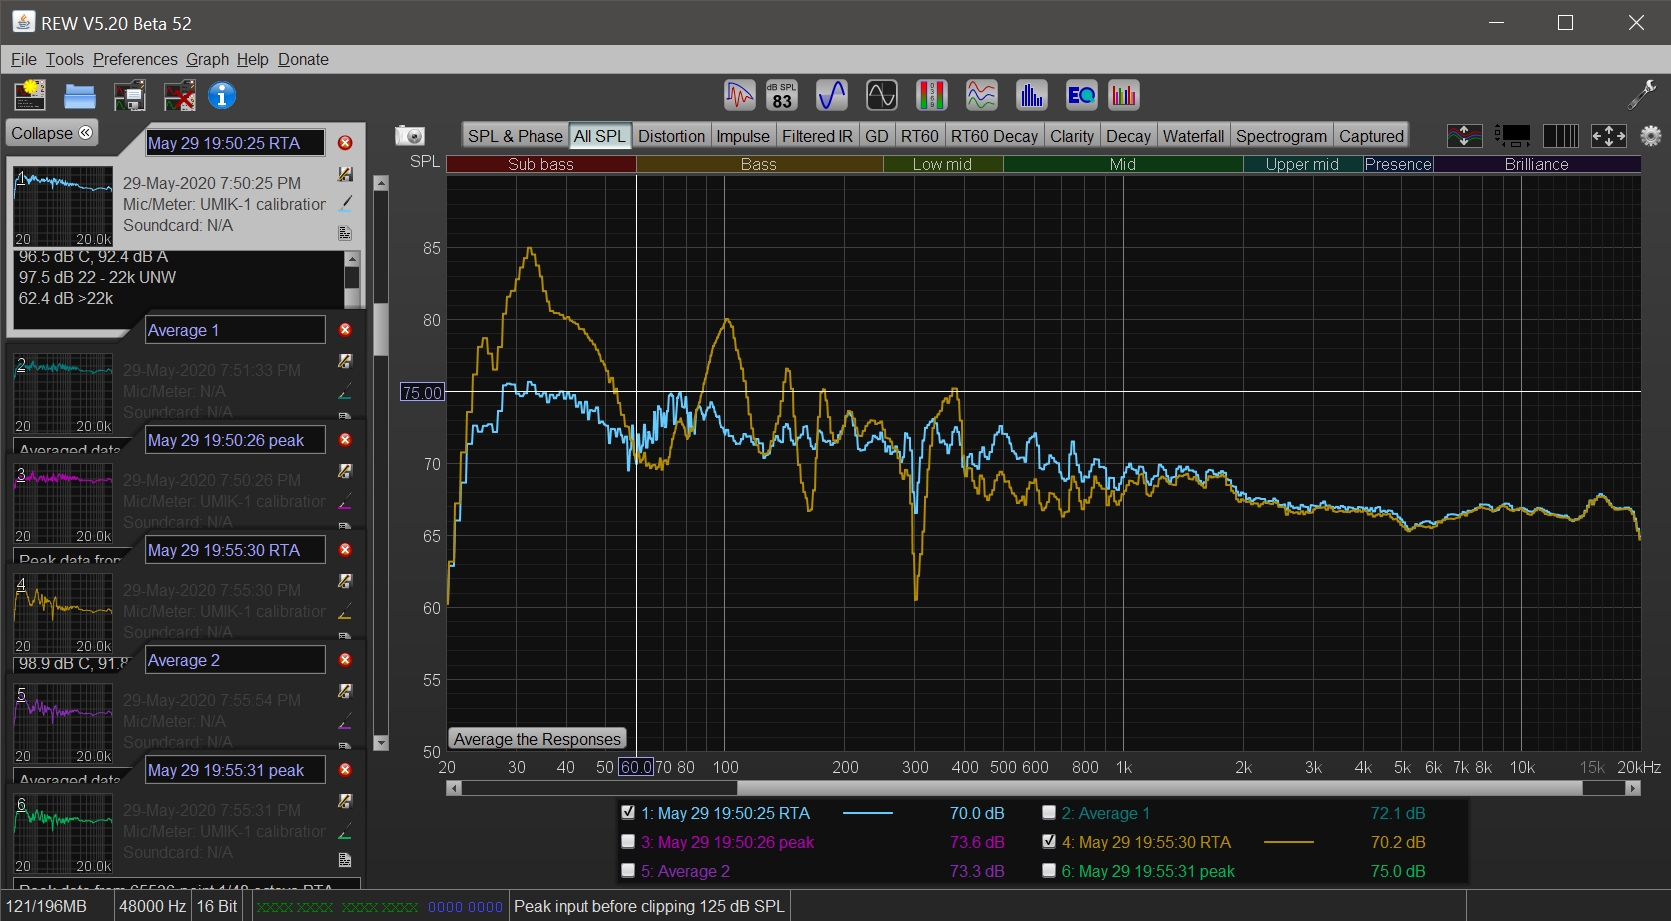
Task: Open the Info panel icon
Action: coord(222,96)
